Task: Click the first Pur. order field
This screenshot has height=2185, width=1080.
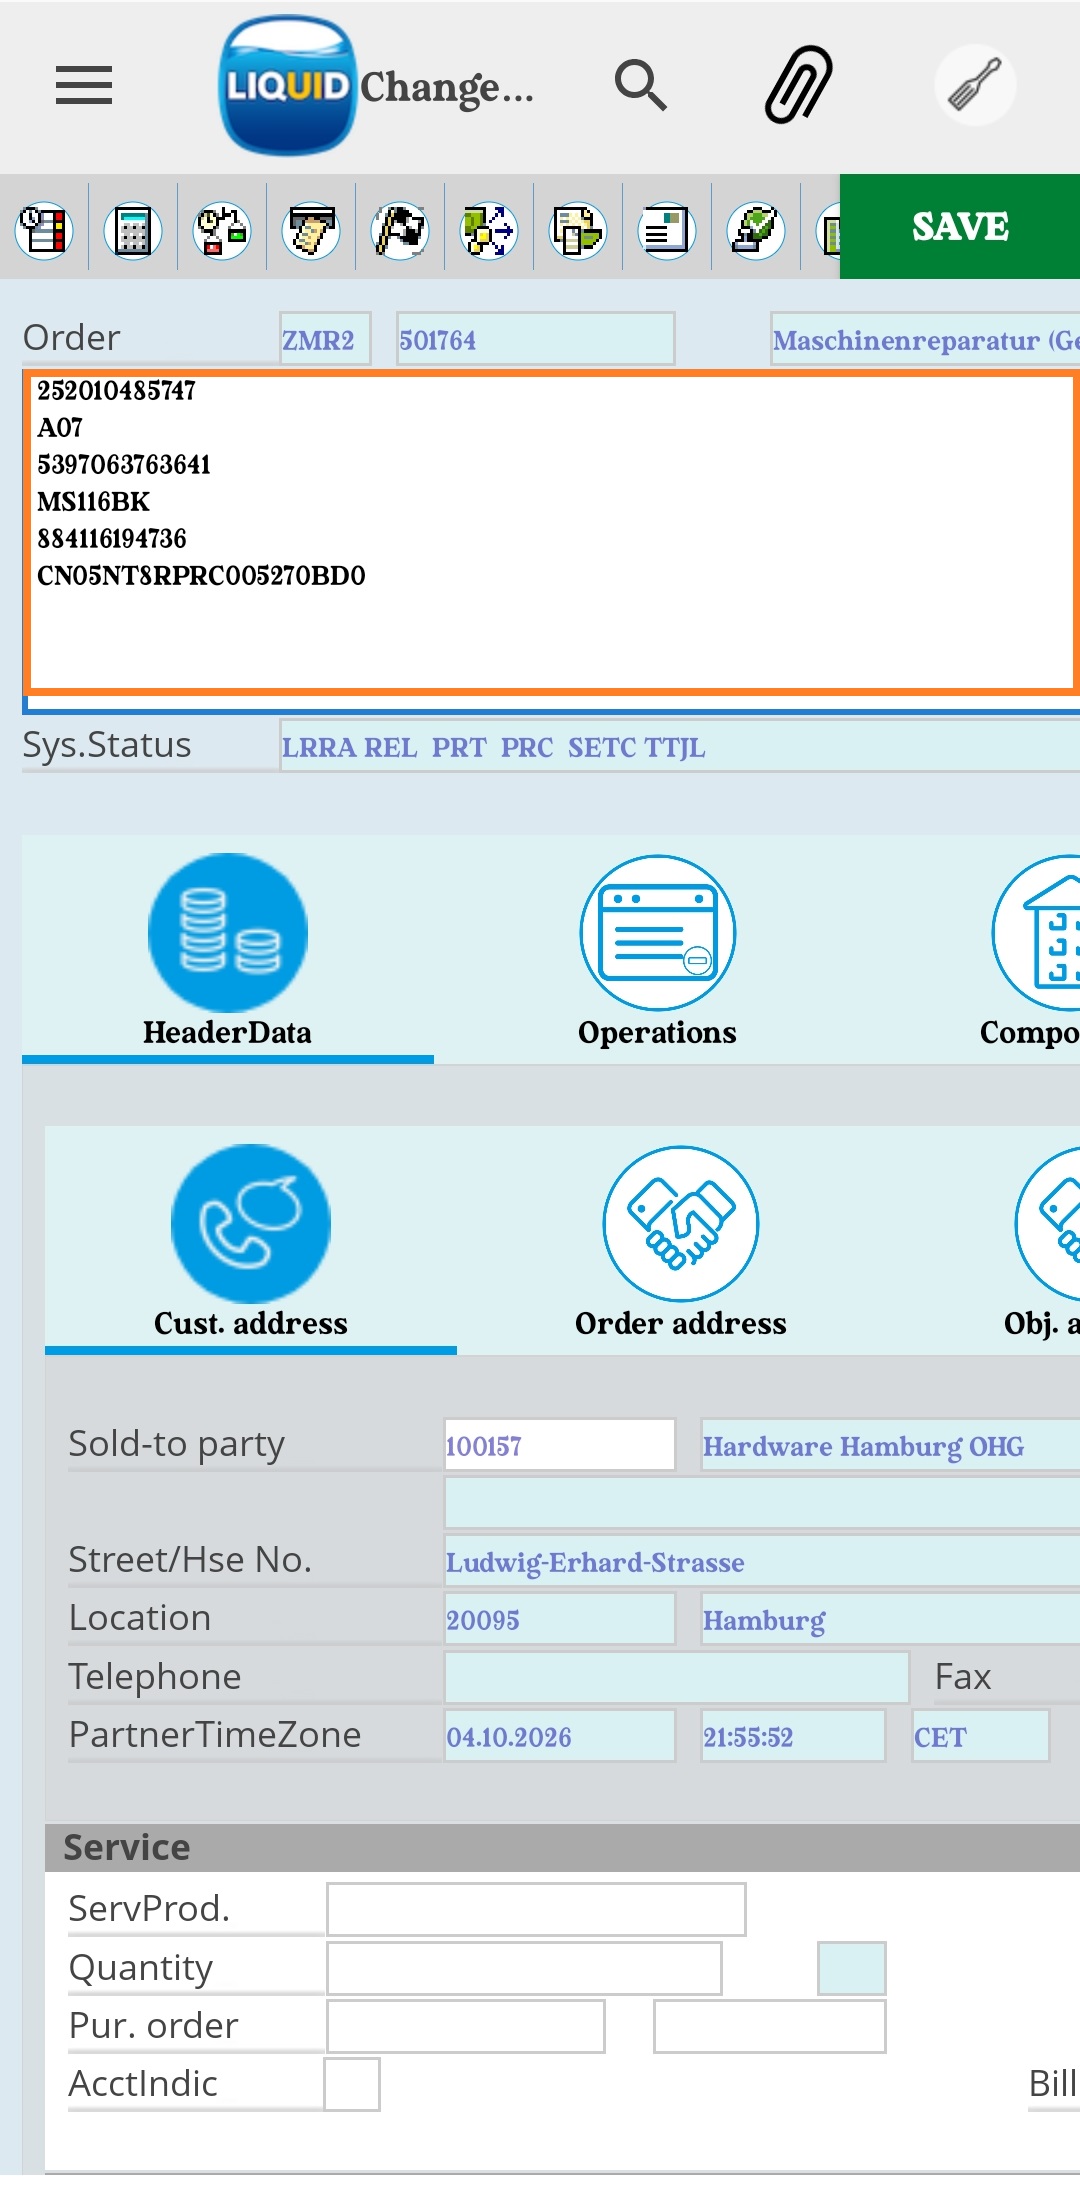Action: coord(466,2026)
